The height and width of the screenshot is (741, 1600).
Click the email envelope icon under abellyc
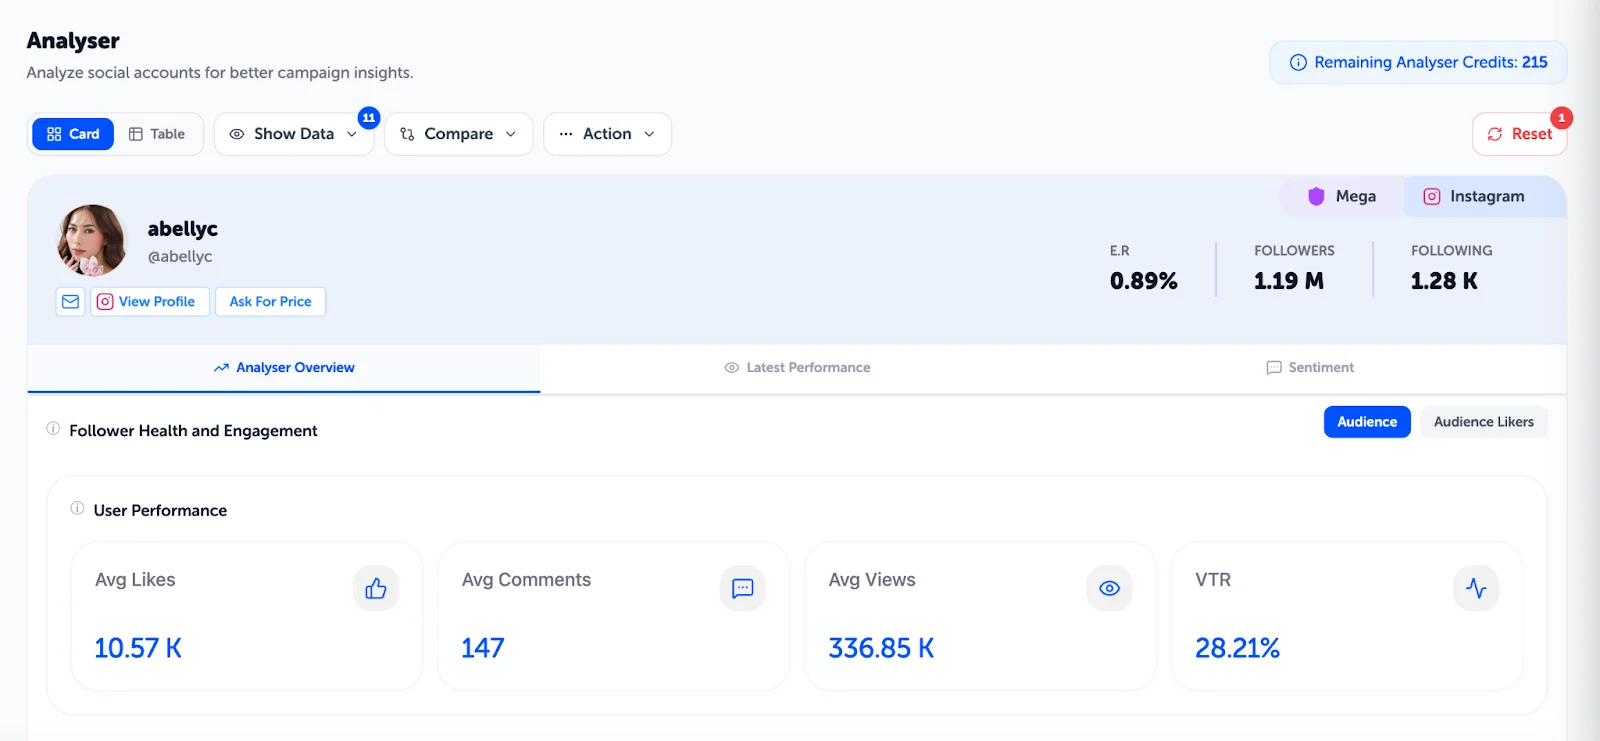[70, 301]
